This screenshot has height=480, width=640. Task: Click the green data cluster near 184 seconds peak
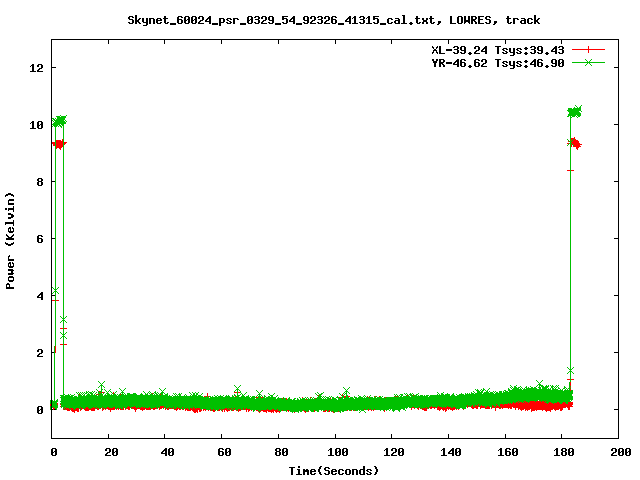point(574,112)
